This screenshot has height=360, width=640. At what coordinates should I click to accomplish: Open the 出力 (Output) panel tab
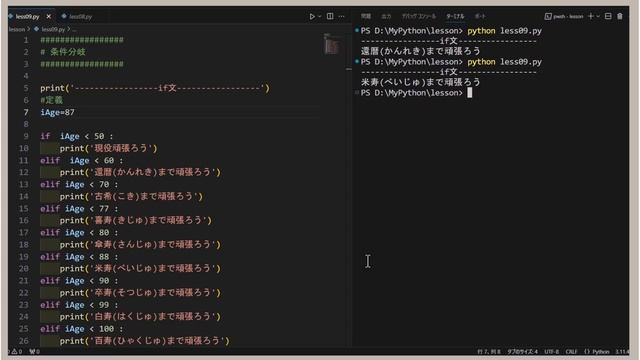point(386,16)
